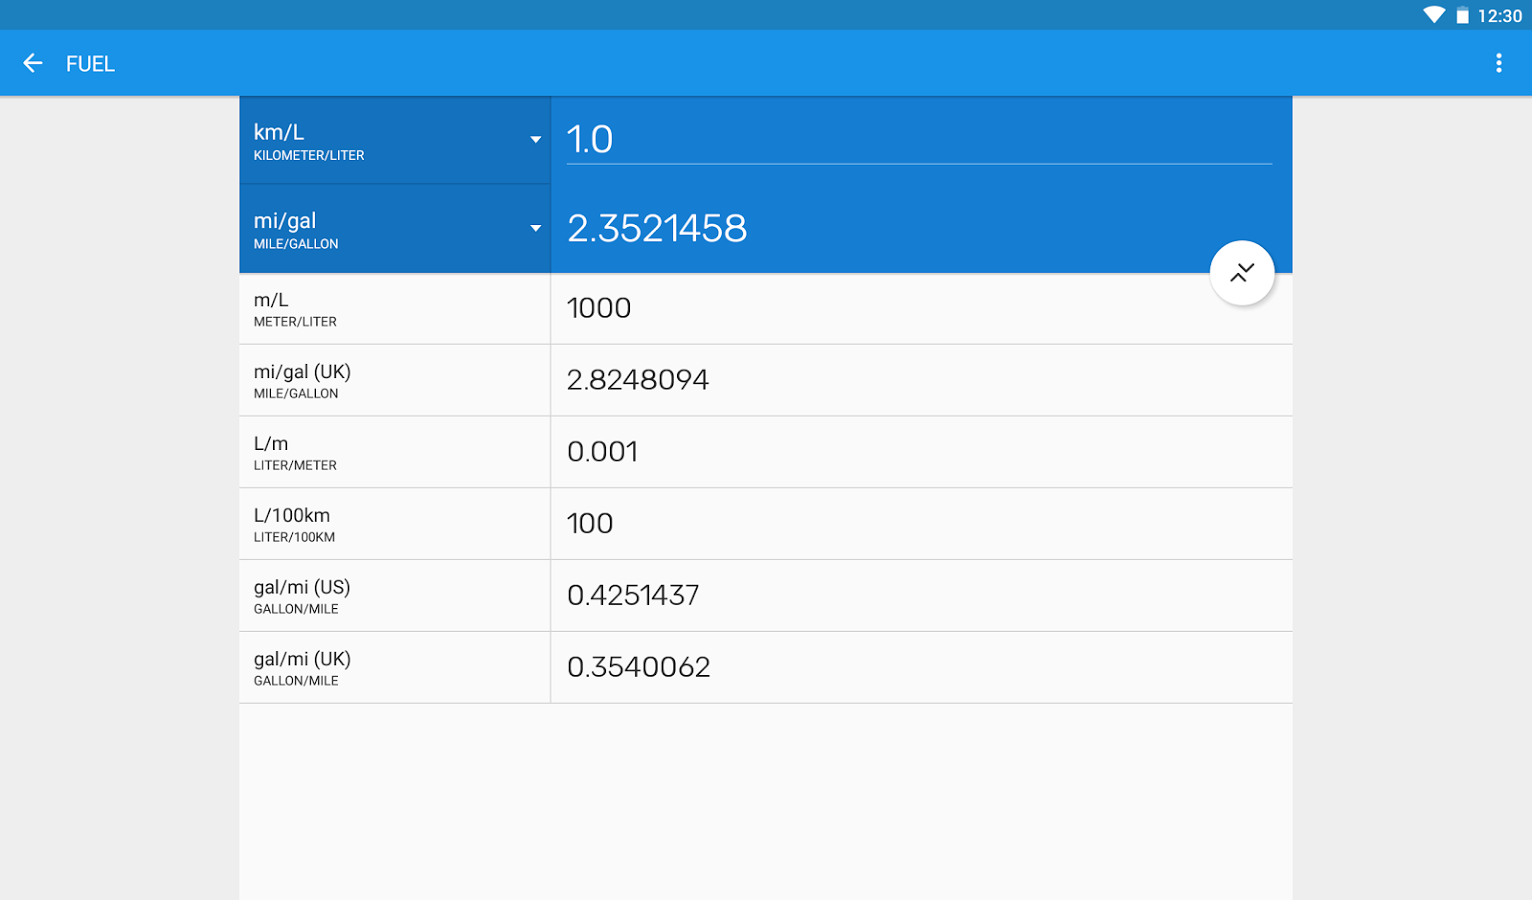Click the battery icon in the status bar
1532x900 pixels.
[x=1463, y=15]
